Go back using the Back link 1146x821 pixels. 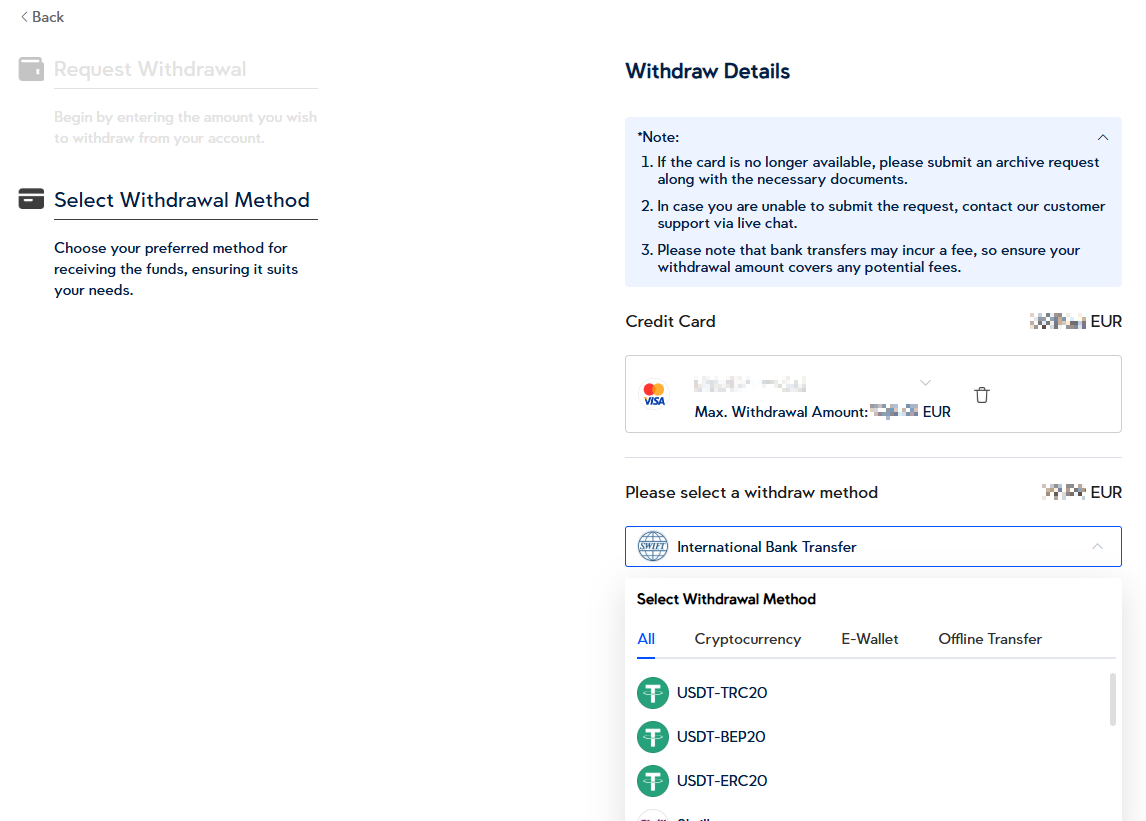(x=42, y=17)
